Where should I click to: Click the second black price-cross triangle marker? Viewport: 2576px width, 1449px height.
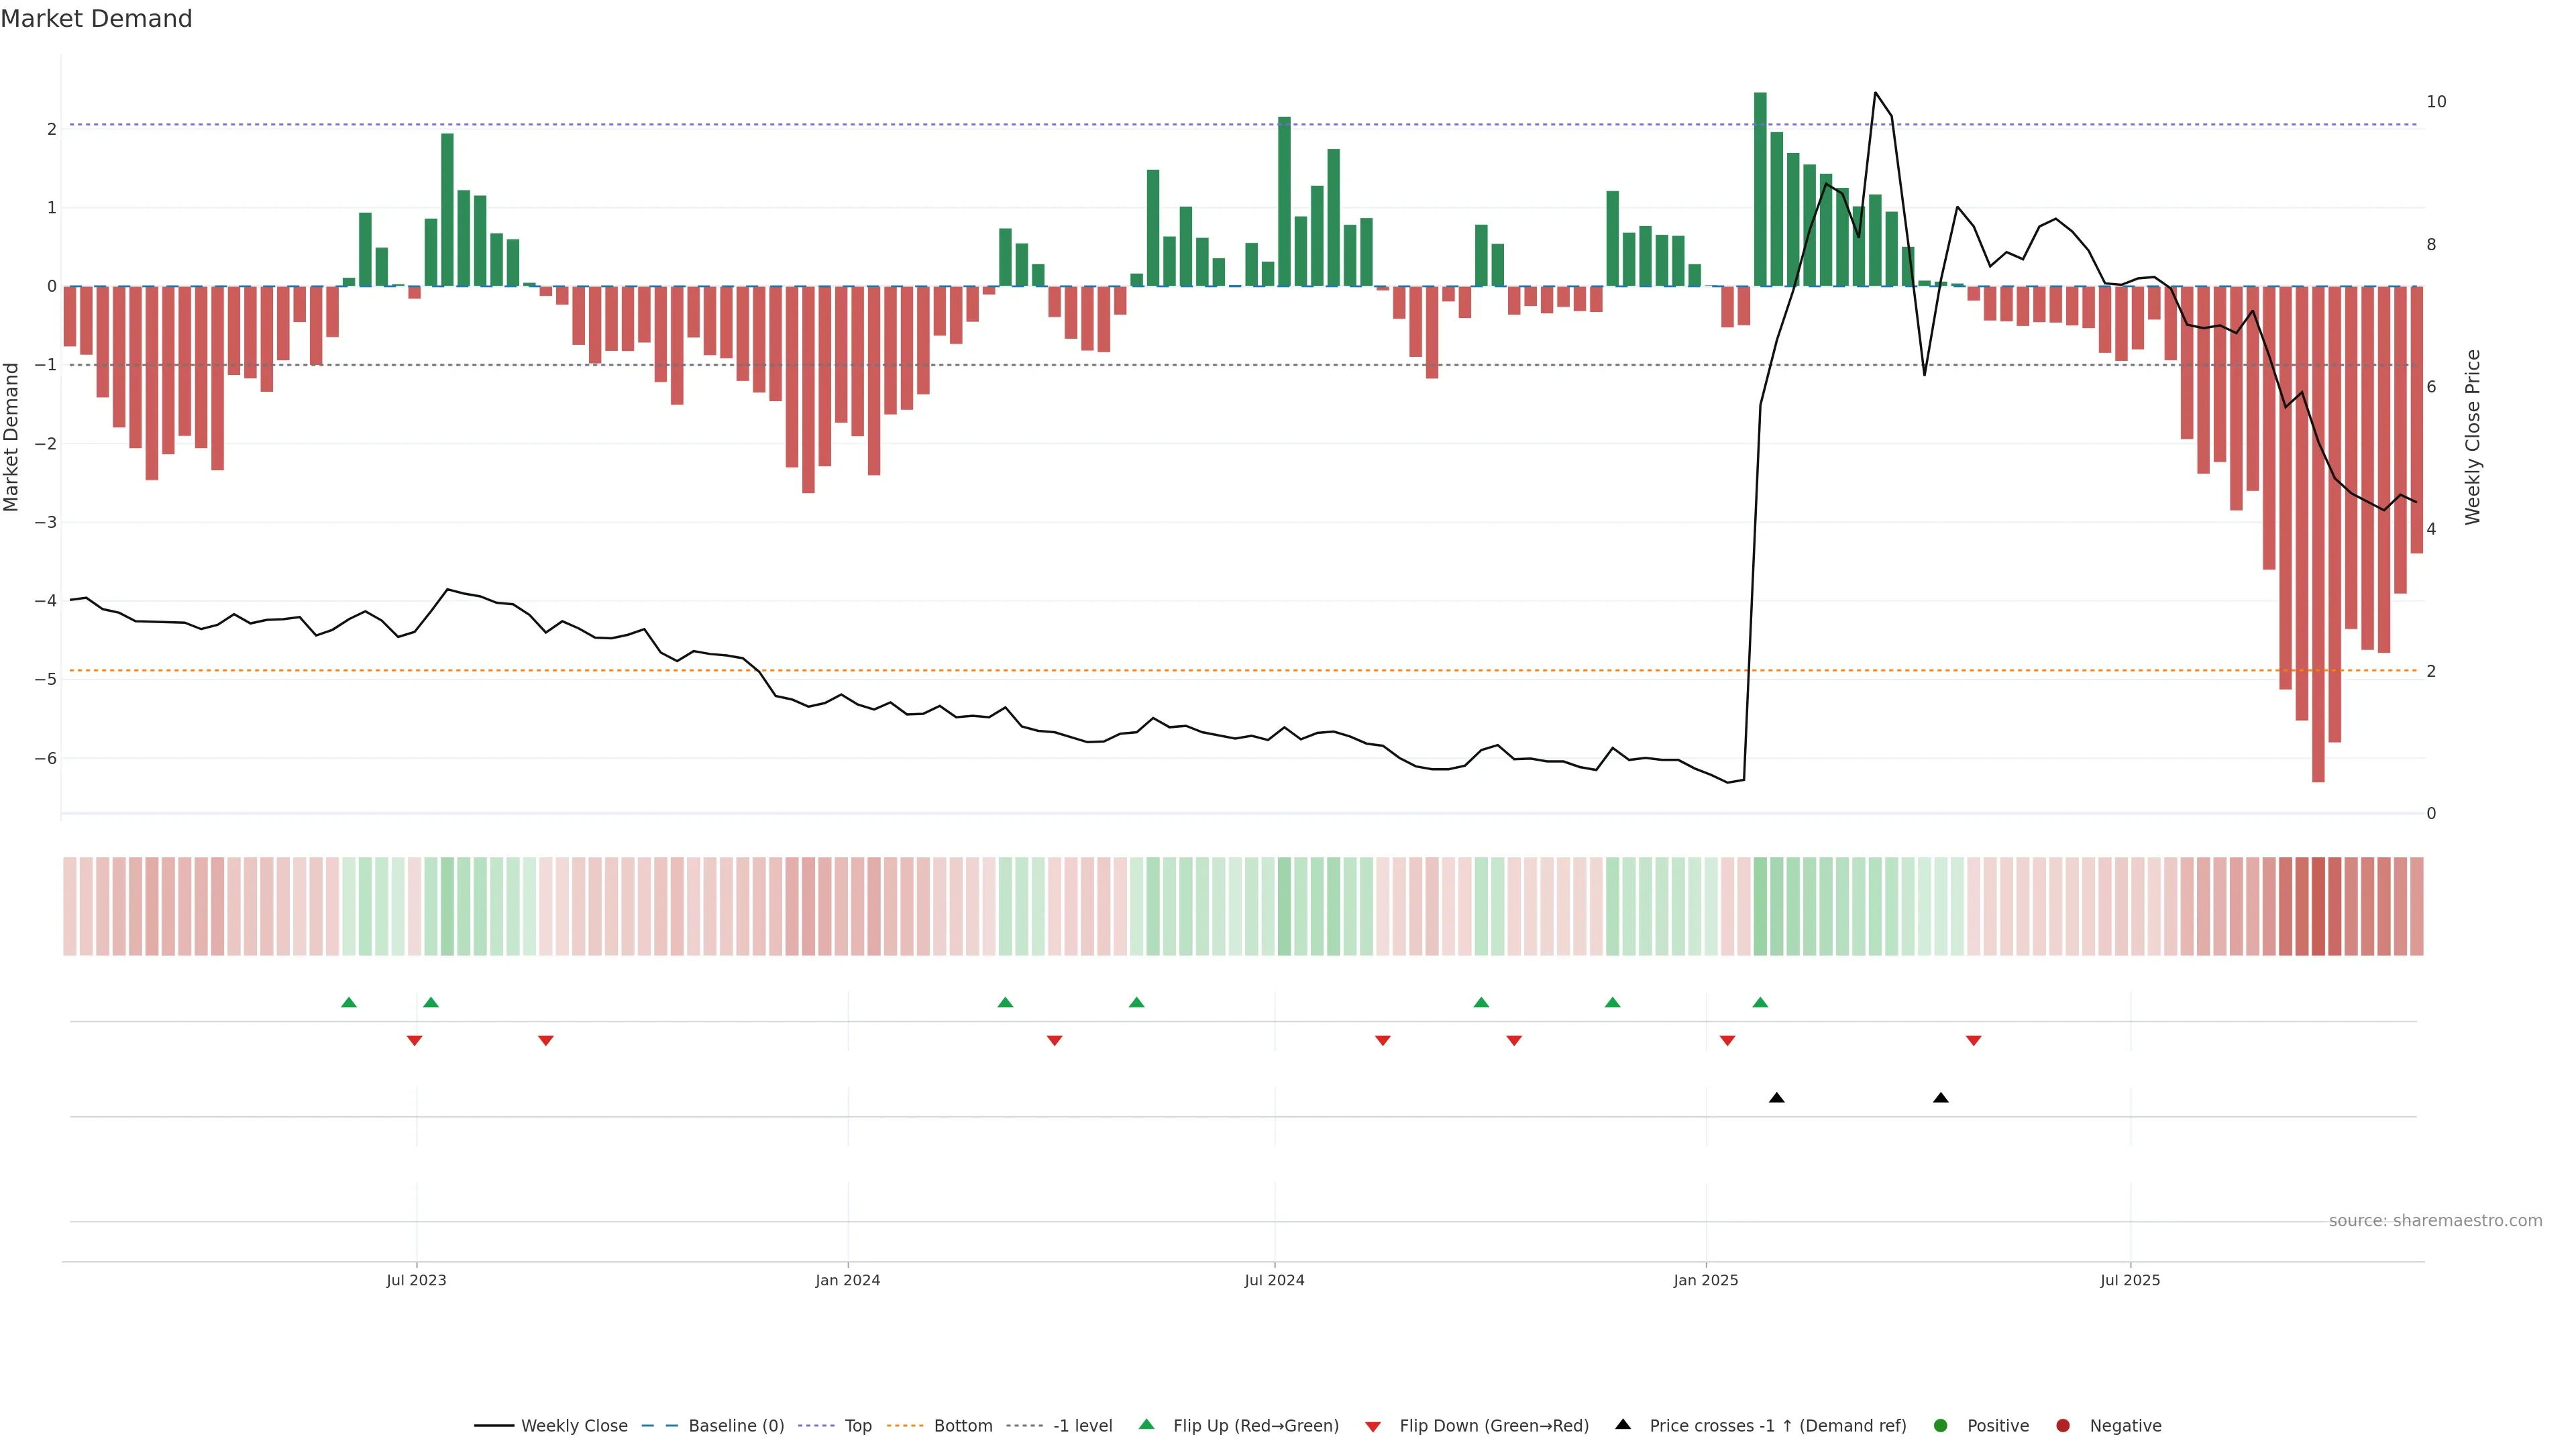[1940, 1098]
